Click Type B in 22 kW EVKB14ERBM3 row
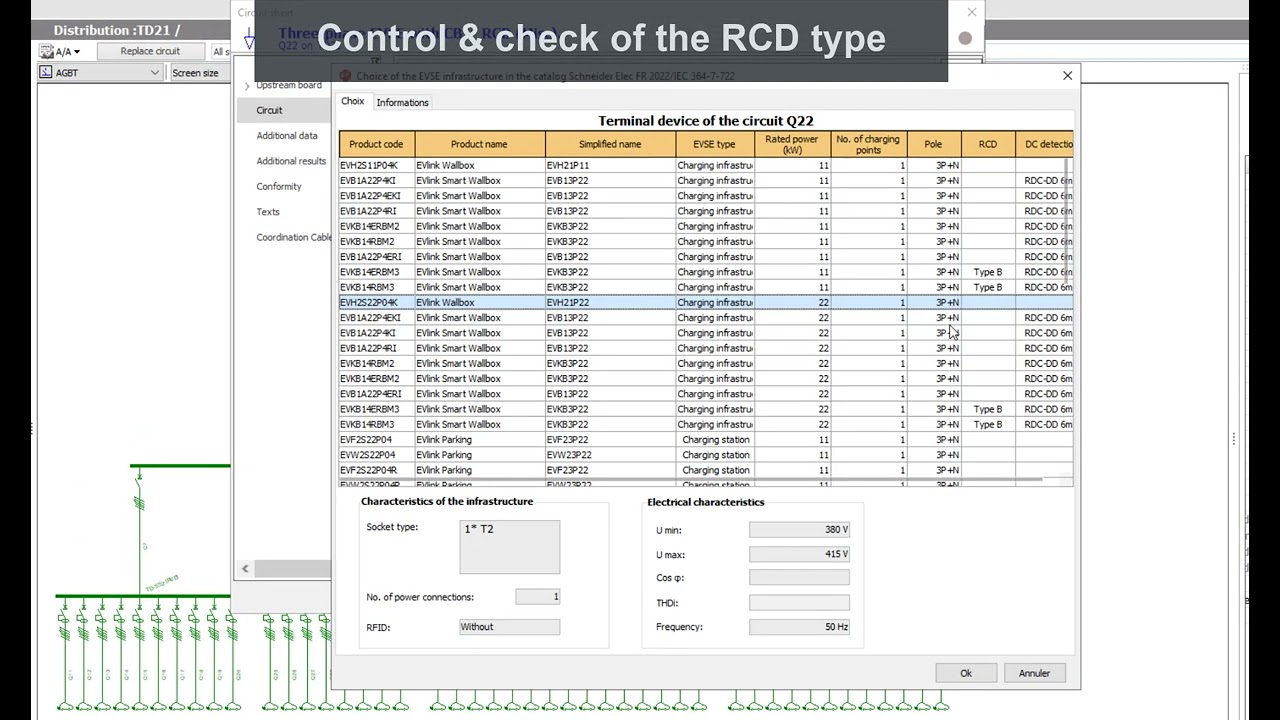The width and height of the screenshot is (1280, 720). pos(987,409)
